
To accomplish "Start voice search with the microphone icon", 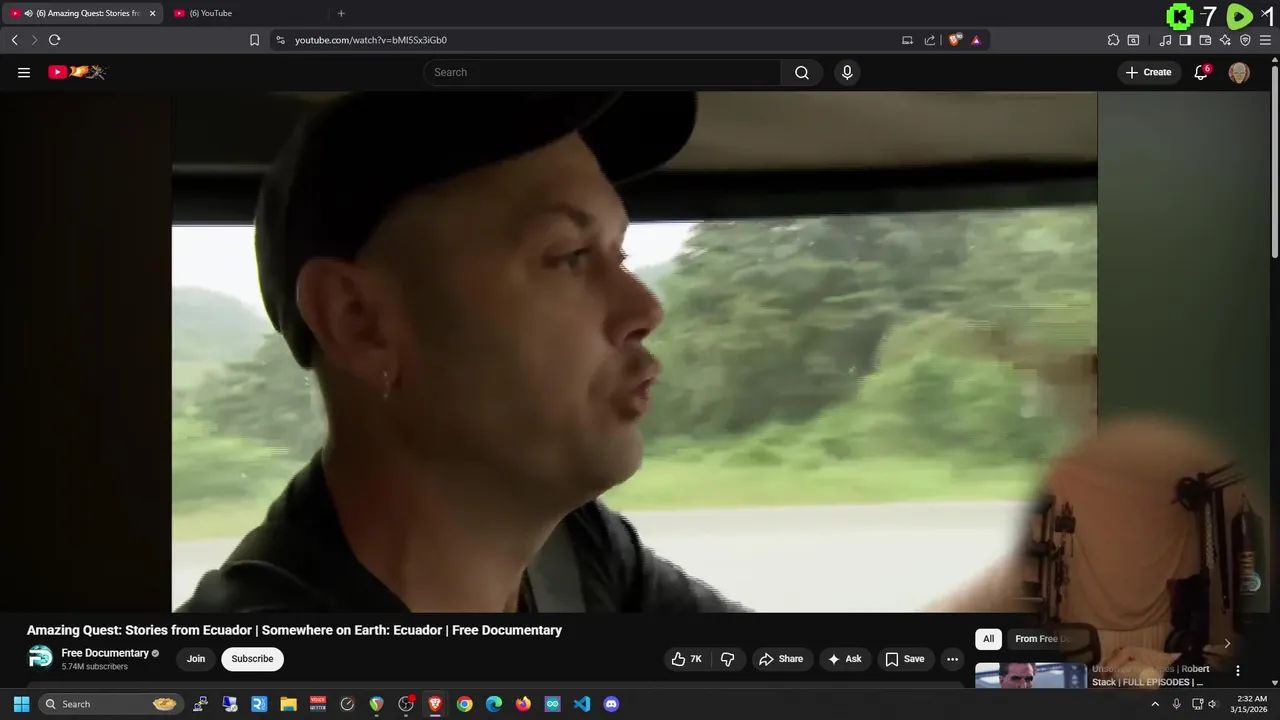I will (847, 72).
